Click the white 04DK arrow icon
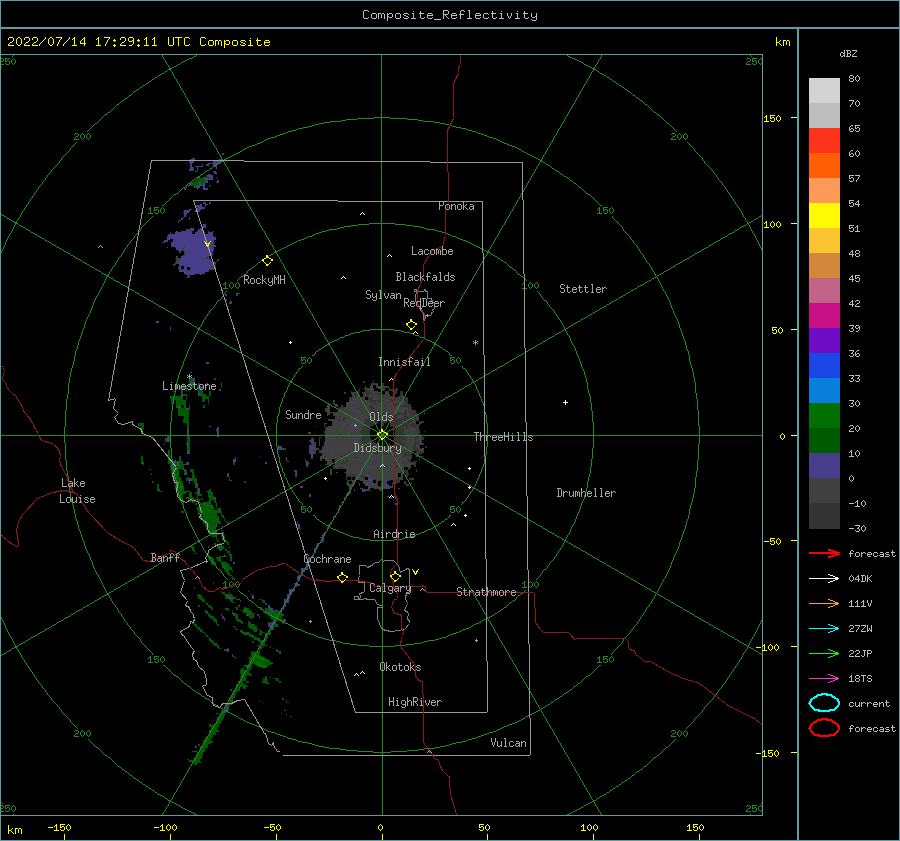The image size is (900, 841). click(824, 579)
